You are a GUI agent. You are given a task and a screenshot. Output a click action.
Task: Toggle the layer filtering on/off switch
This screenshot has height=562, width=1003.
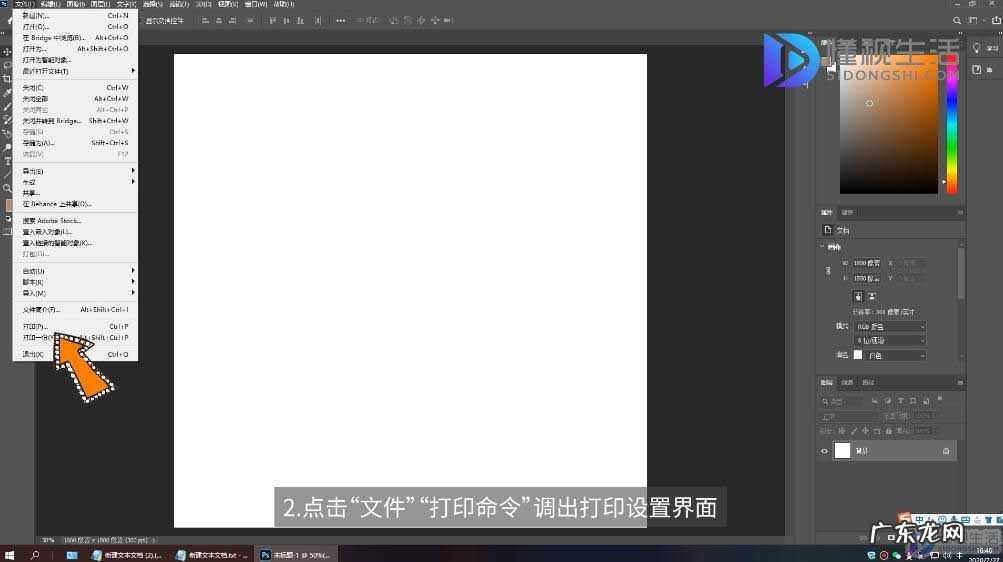click(x=940, y=399)
